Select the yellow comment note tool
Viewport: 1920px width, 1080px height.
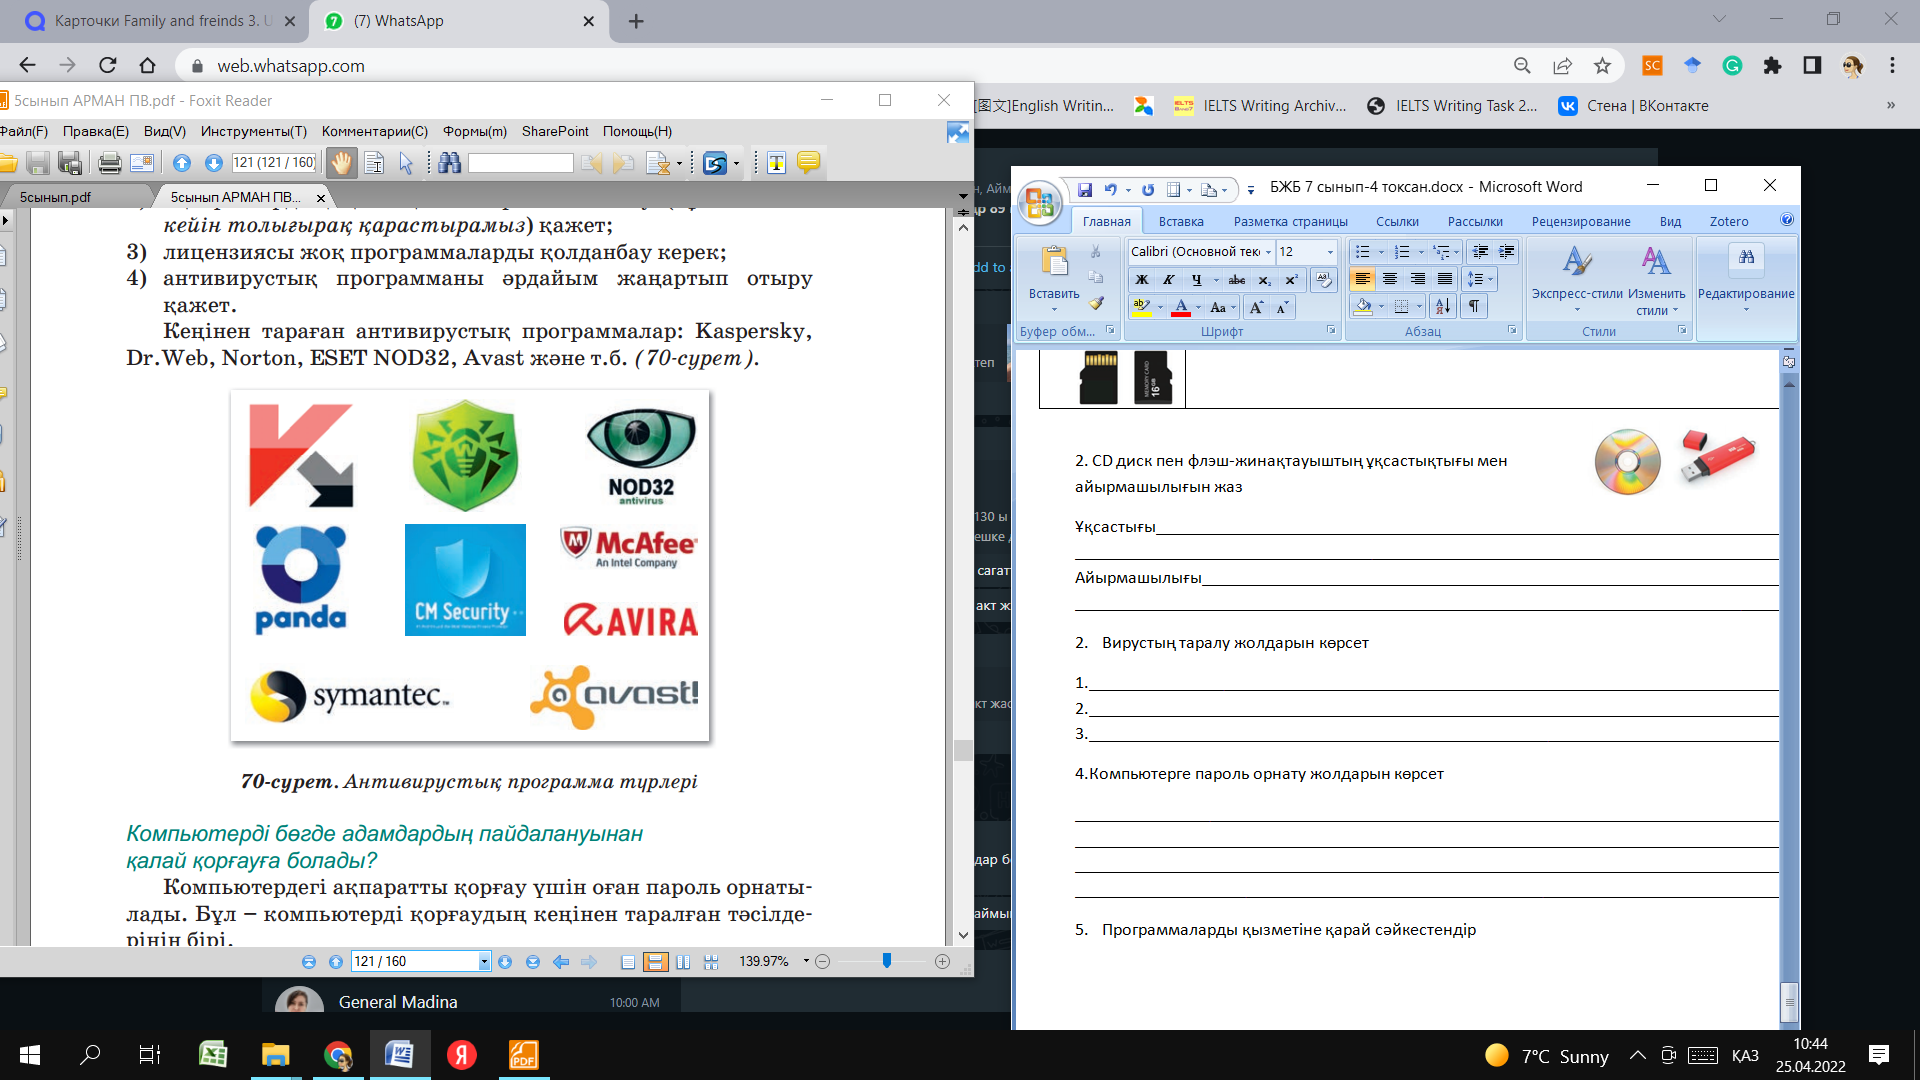808,163
